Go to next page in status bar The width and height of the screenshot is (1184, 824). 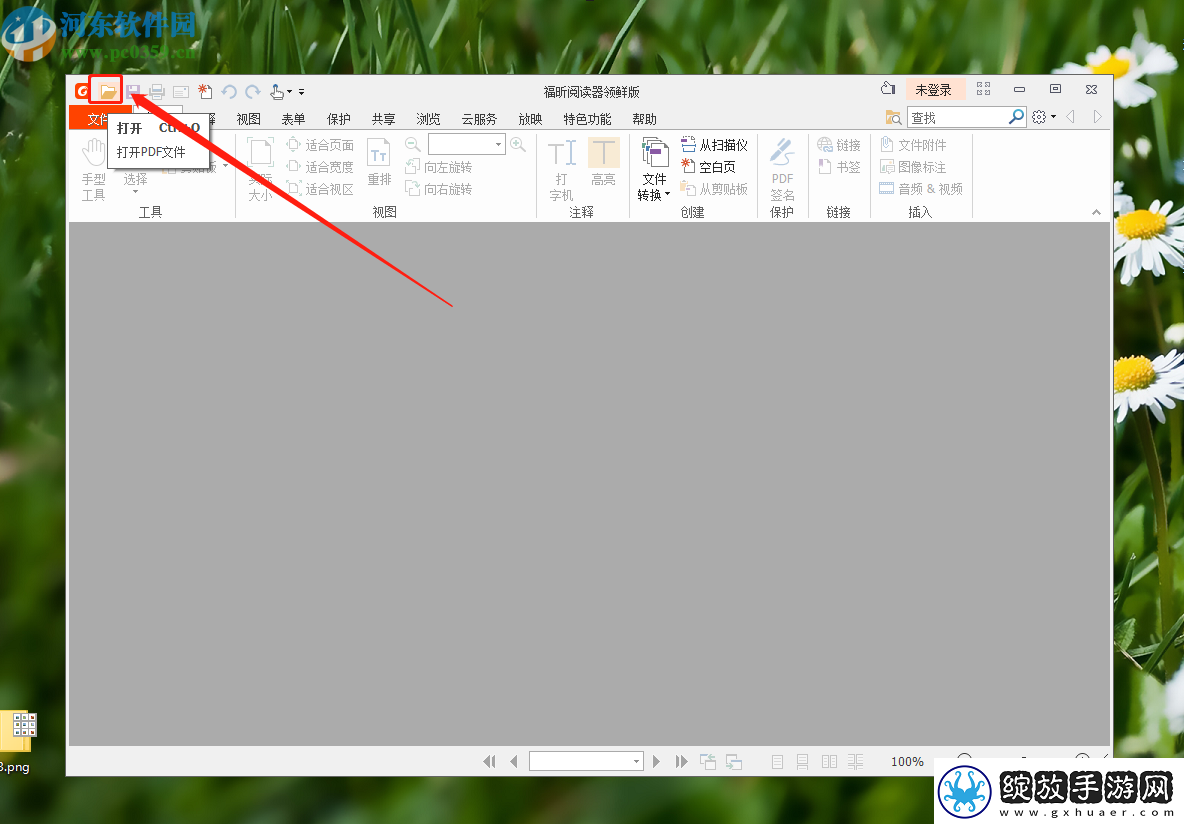point(656,761)
